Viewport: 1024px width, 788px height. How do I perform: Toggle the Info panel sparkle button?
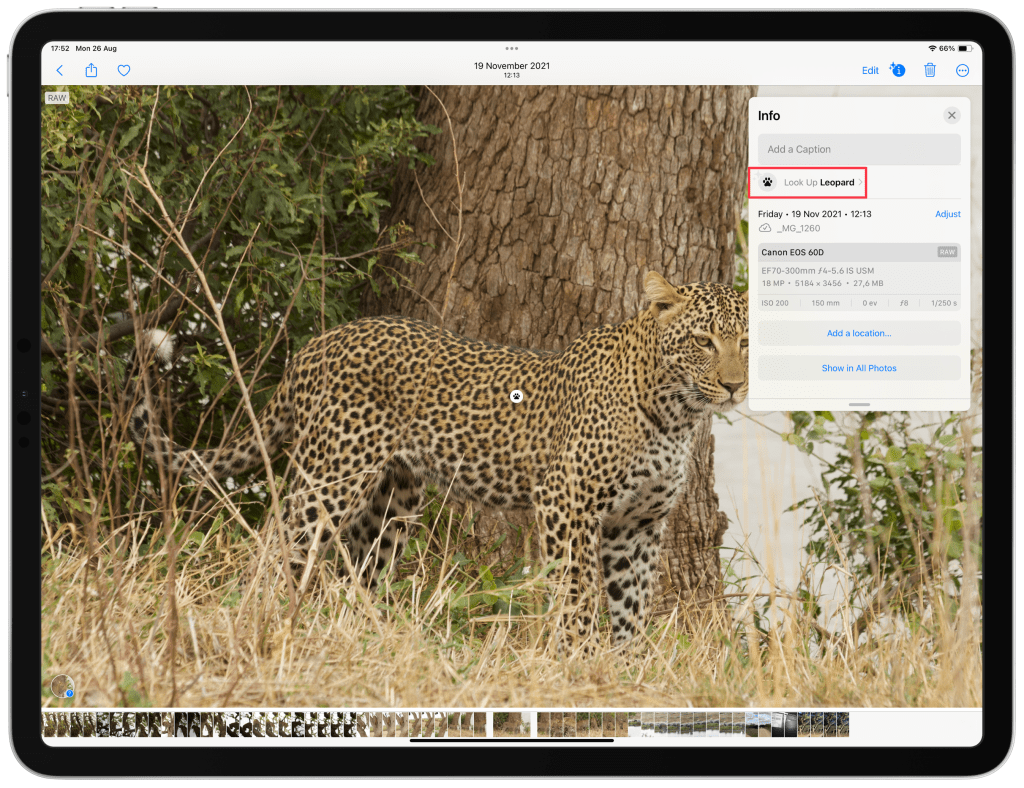pos(897,70)
